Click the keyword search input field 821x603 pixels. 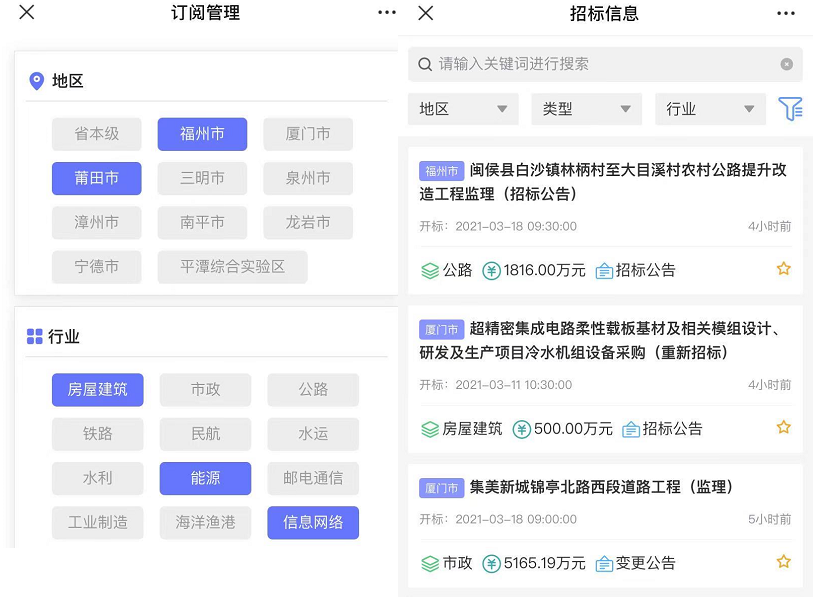pyautogui.click(x=600, y=64)
